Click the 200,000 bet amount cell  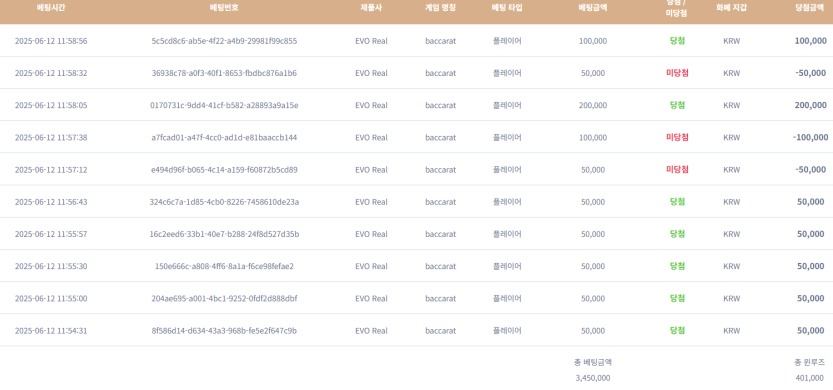click(x=593, y=105)
